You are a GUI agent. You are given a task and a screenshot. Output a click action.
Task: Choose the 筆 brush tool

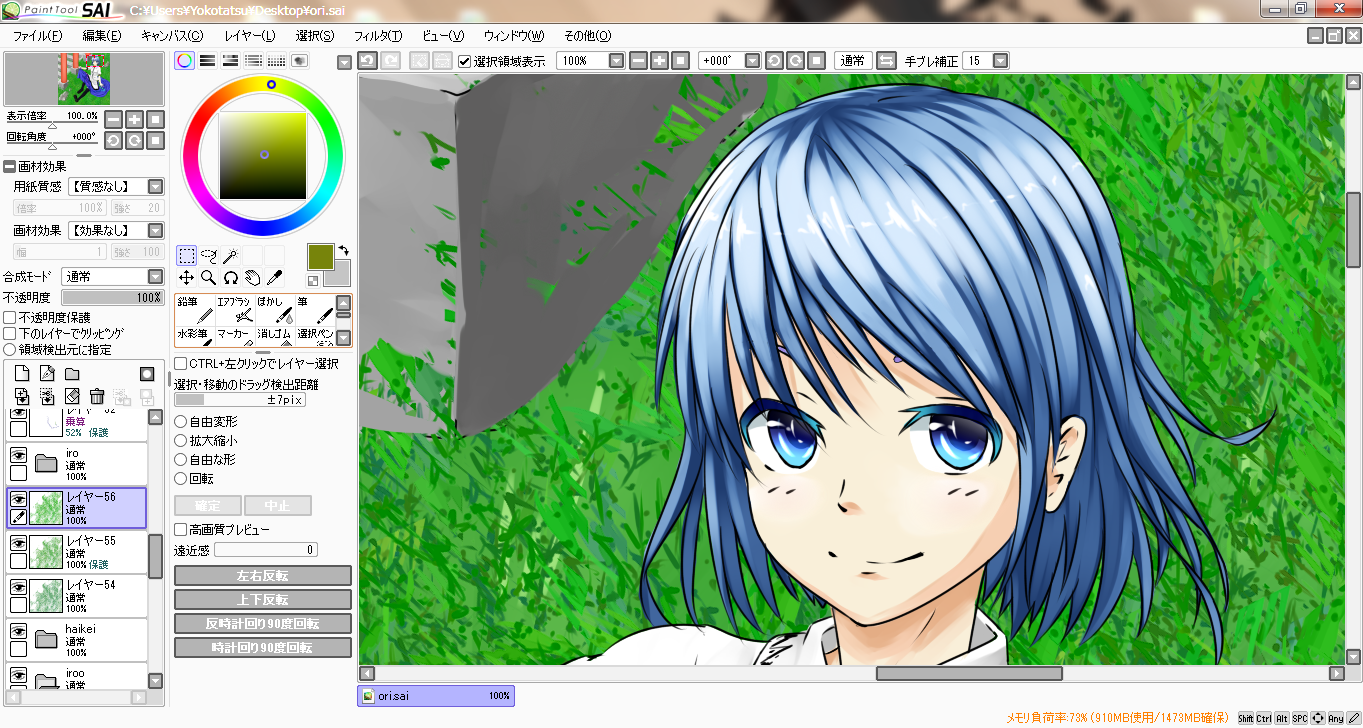[315, 309]
